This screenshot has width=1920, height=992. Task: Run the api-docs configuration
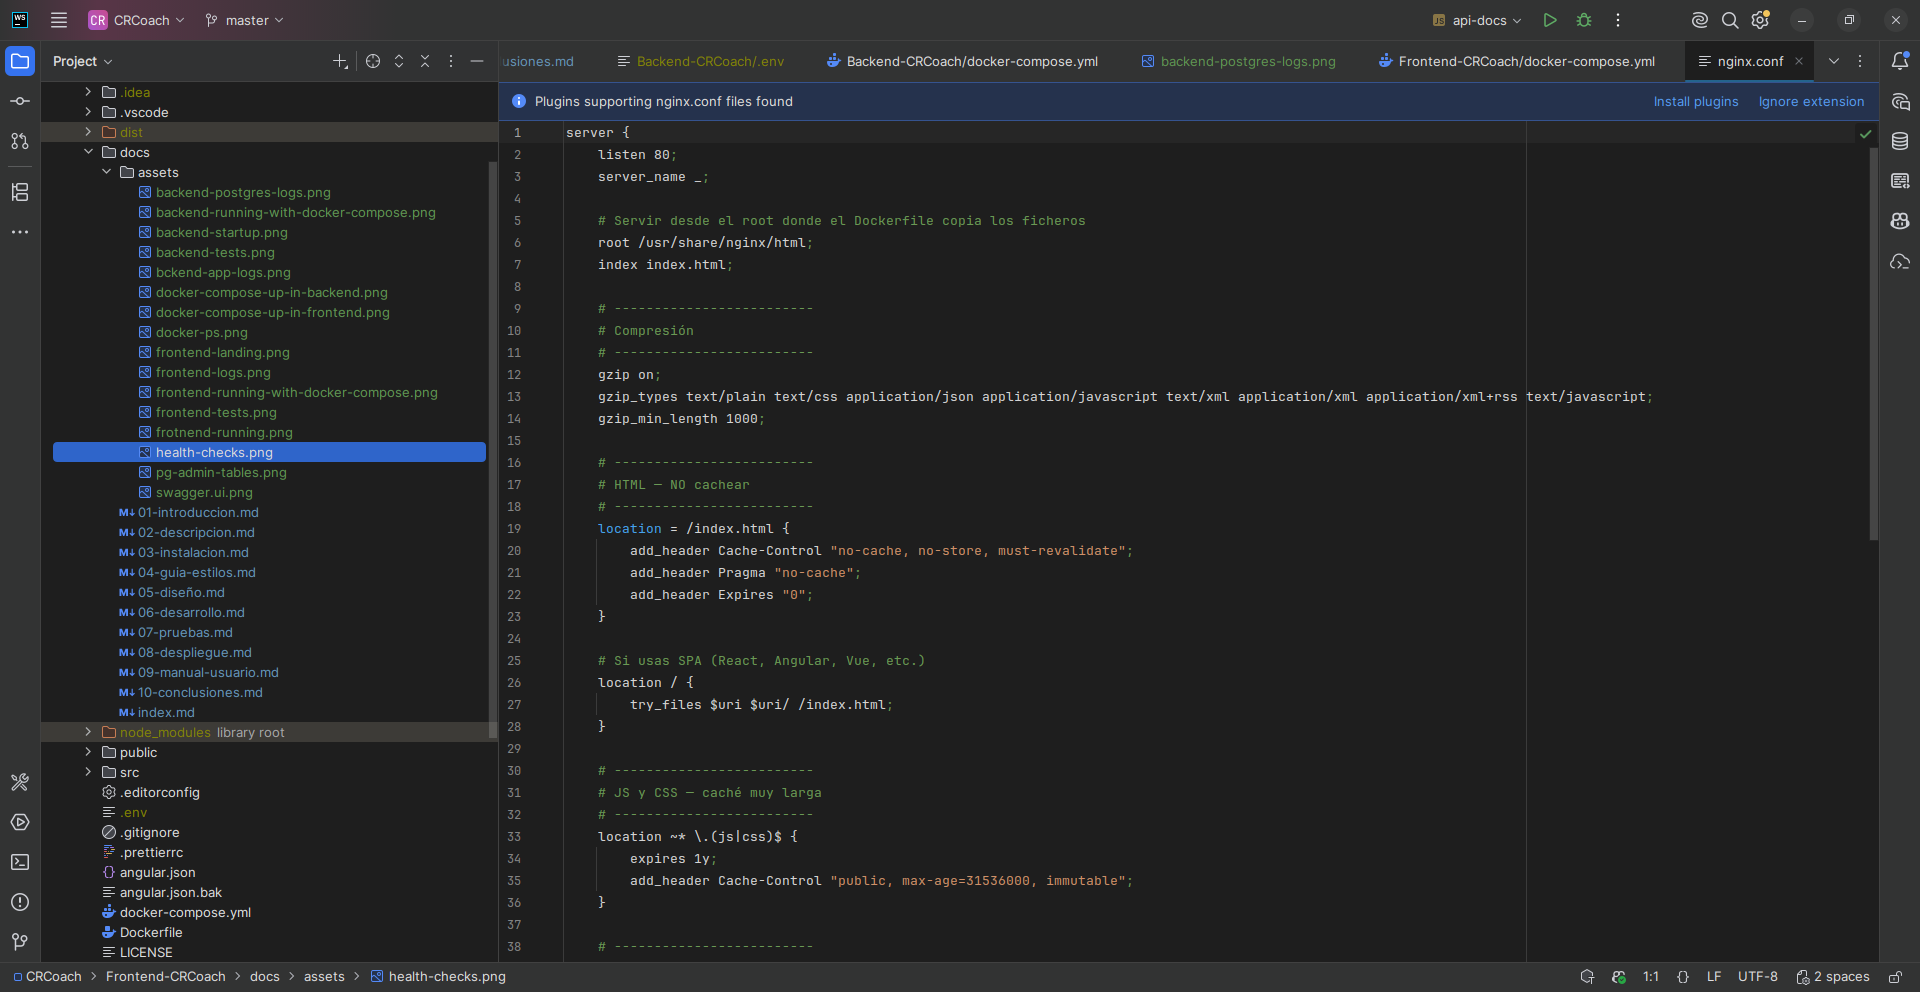pos(1550,20)
